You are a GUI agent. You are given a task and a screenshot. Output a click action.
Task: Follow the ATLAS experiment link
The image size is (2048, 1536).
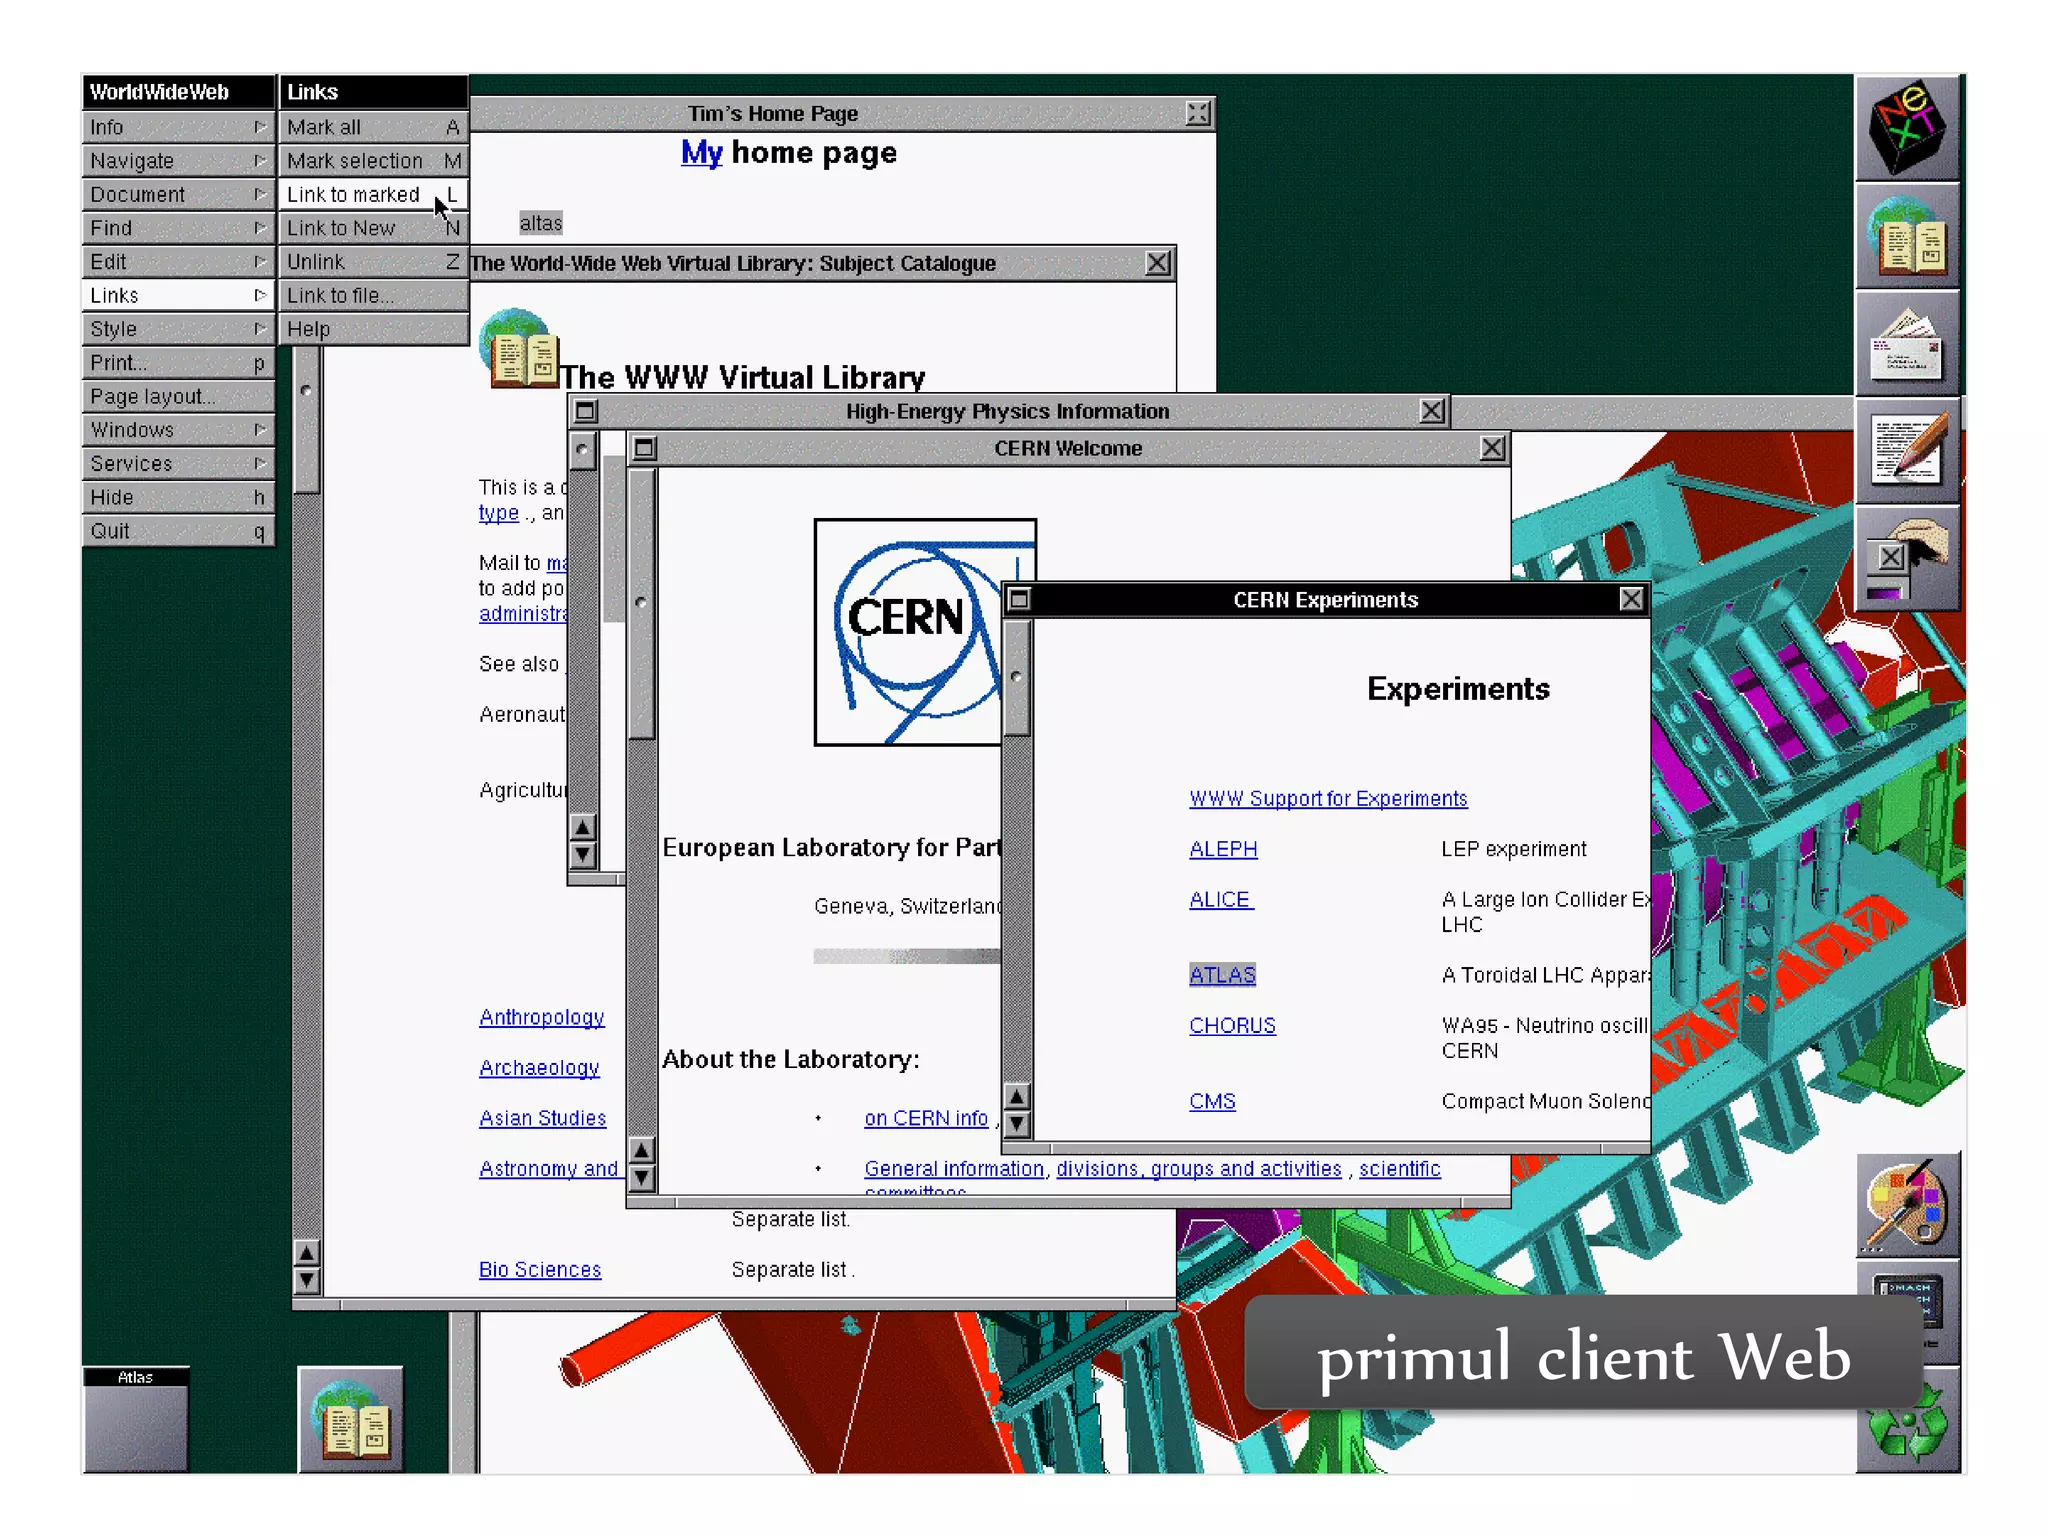[1221, 975]
